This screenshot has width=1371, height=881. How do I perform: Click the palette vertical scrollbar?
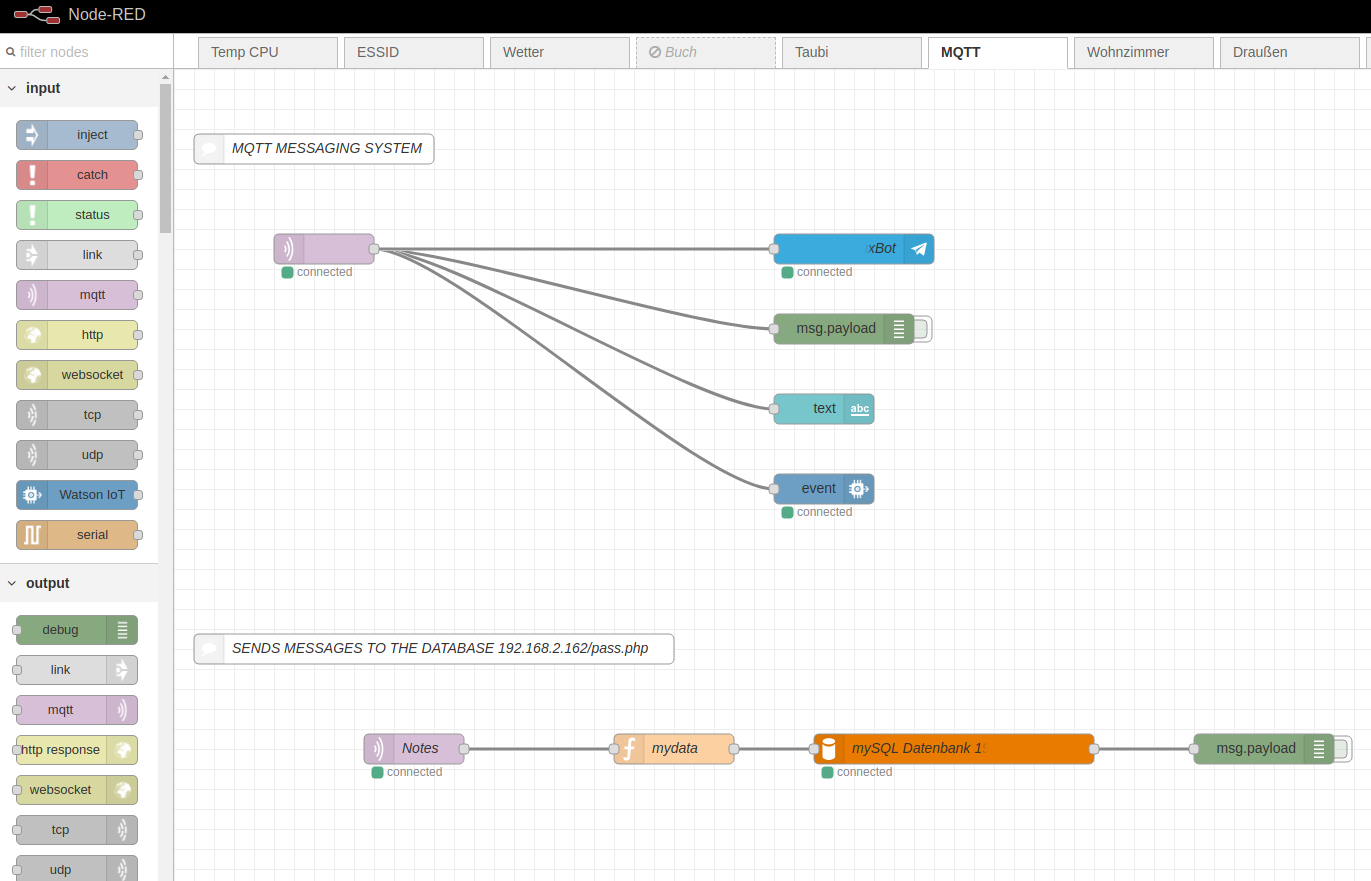coord(166,160)
